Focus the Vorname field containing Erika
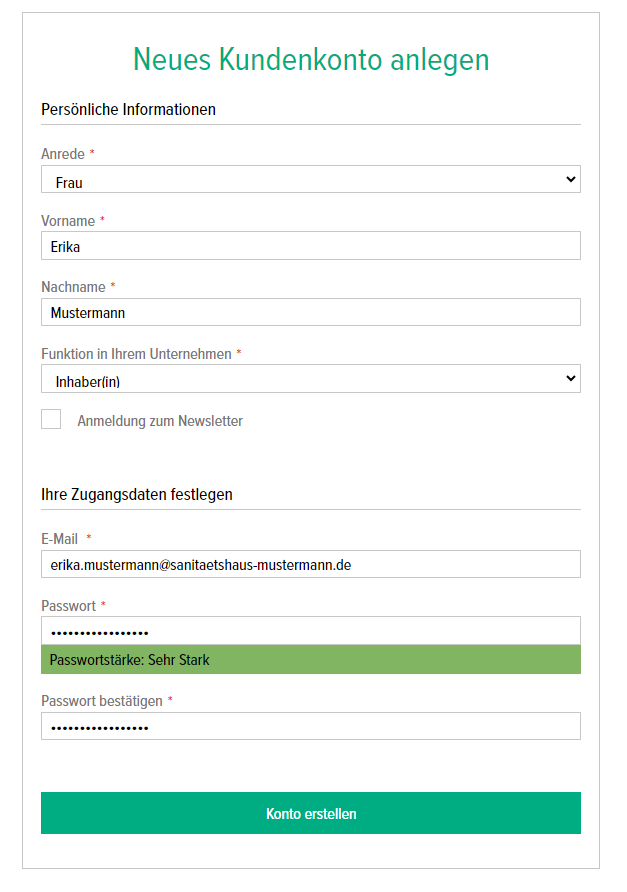 coord(310,246)
